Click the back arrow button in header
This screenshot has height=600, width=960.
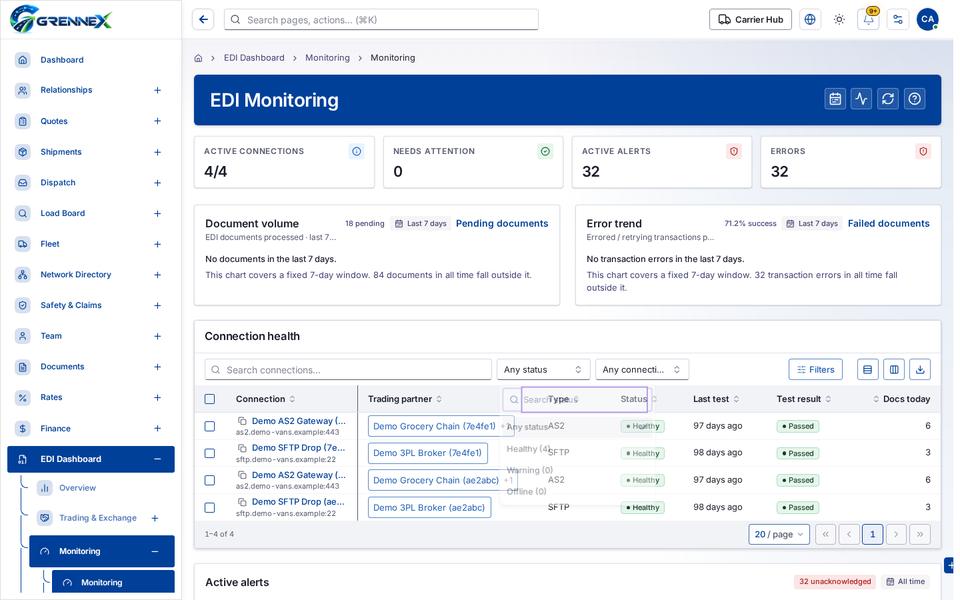click(203, 20)
